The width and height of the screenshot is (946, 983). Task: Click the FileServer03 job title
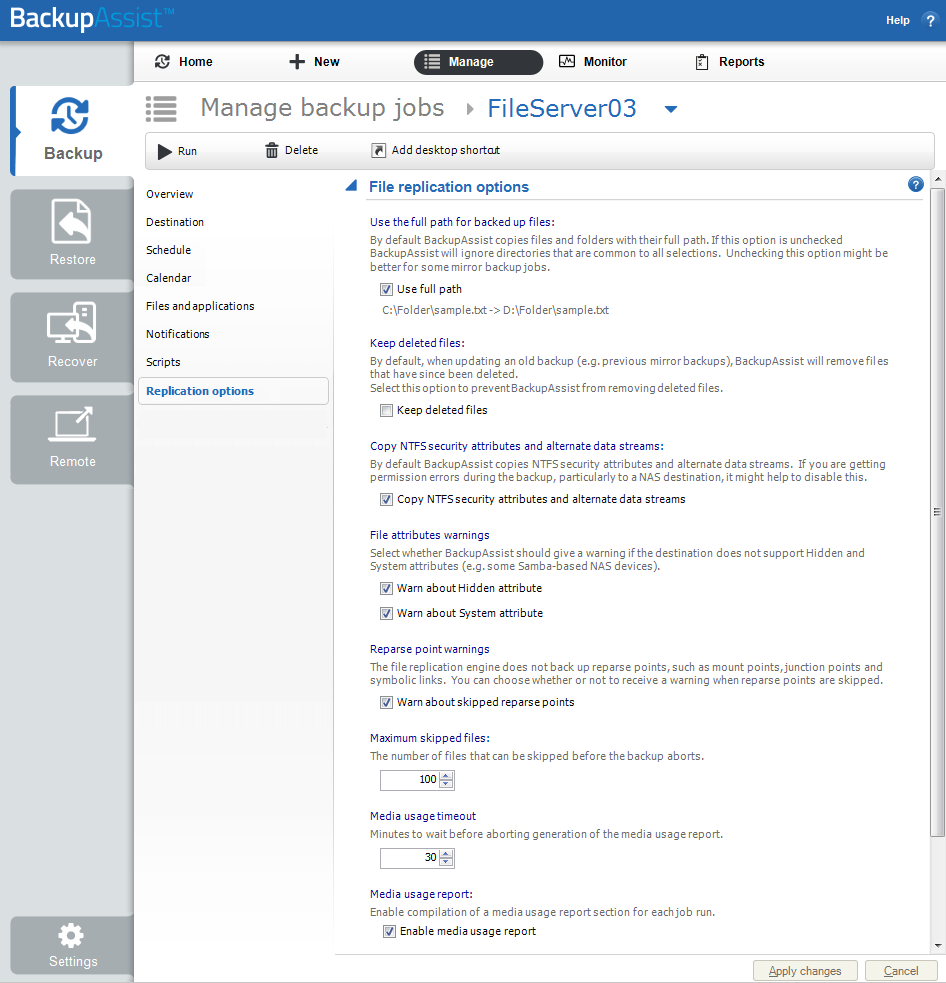[x=562, y=108]
